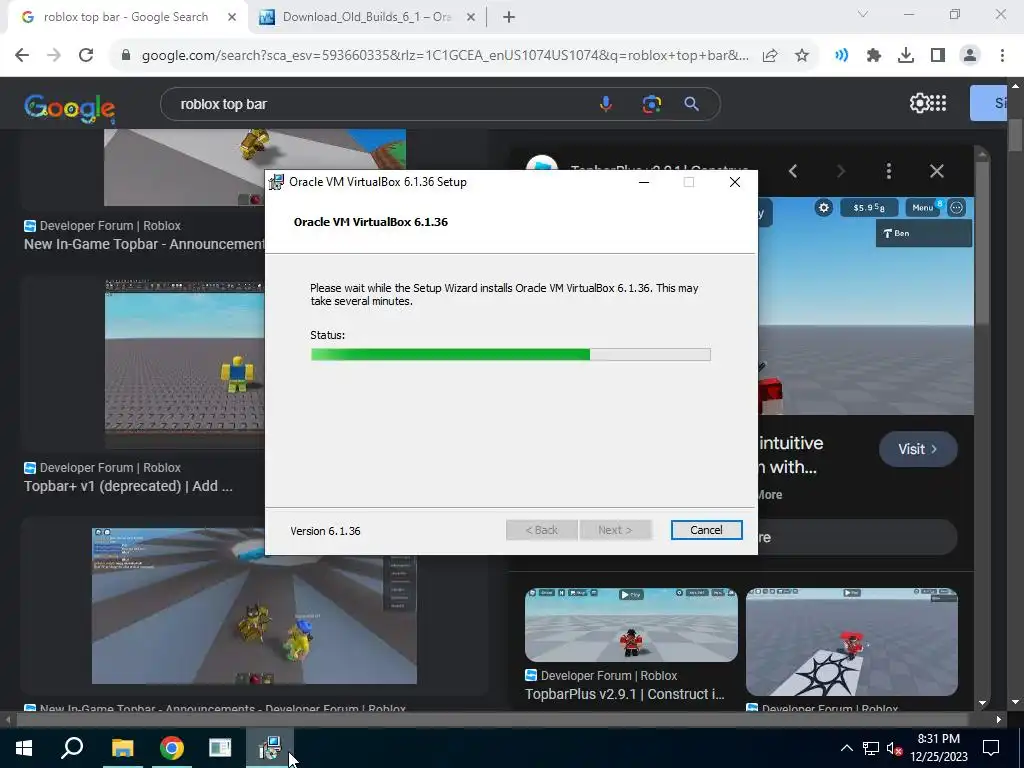The height and width of the screenshot is (768, 1024).
Task: Open File Explorer from taskbar
Action: click(x=122, y=748)
